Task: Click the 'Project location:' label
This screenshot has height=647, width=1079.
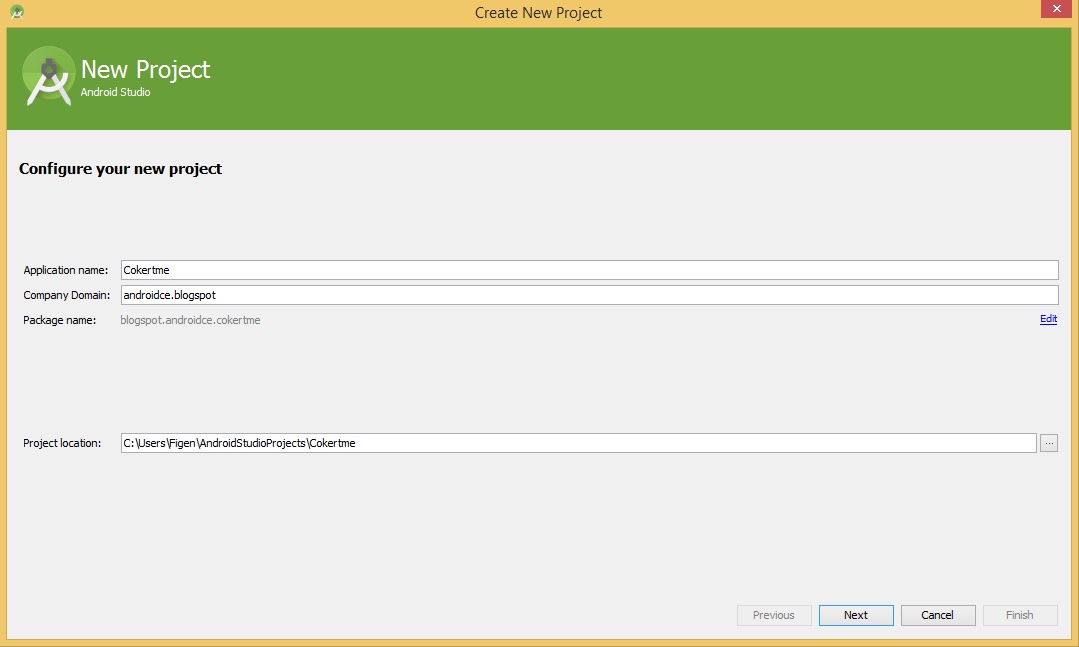Action: 62,443
